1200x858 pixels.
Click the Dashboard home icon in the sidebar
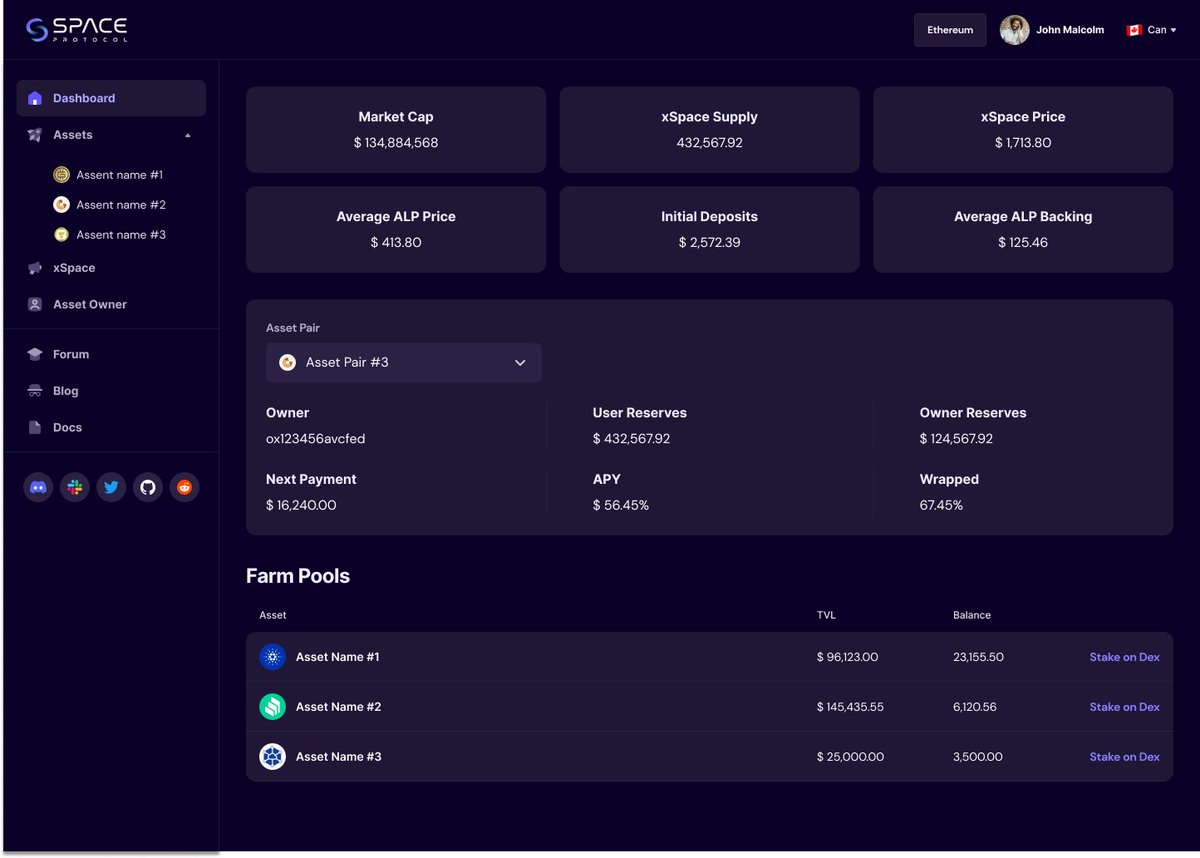(35, 98)
